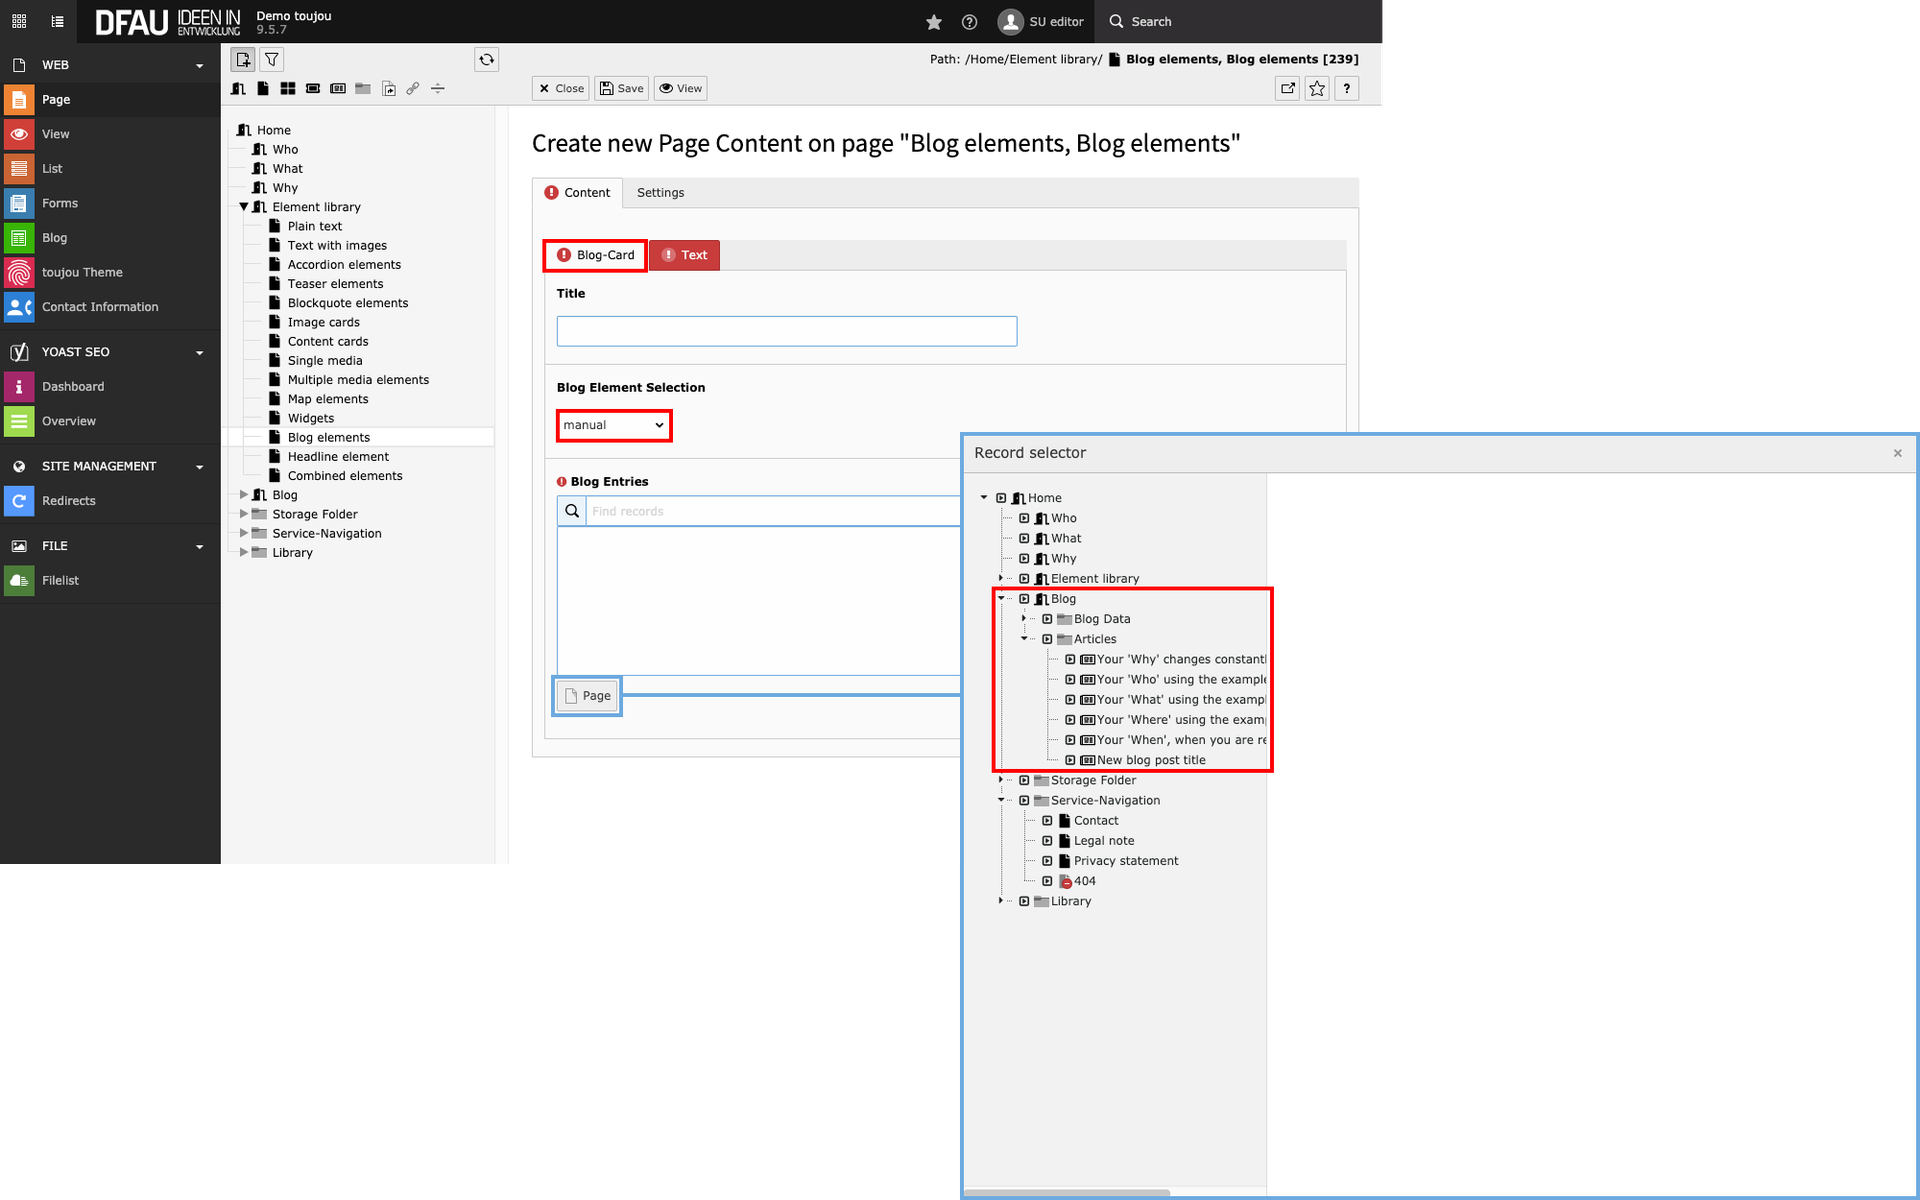Open the Redirects module
The image size is (1920, 1200).
pos(68,501)
